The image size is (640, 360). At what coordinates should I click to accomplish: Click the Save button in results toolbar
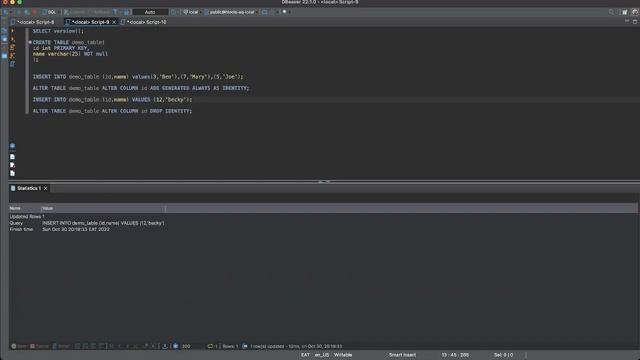click(x=19, y=346)
